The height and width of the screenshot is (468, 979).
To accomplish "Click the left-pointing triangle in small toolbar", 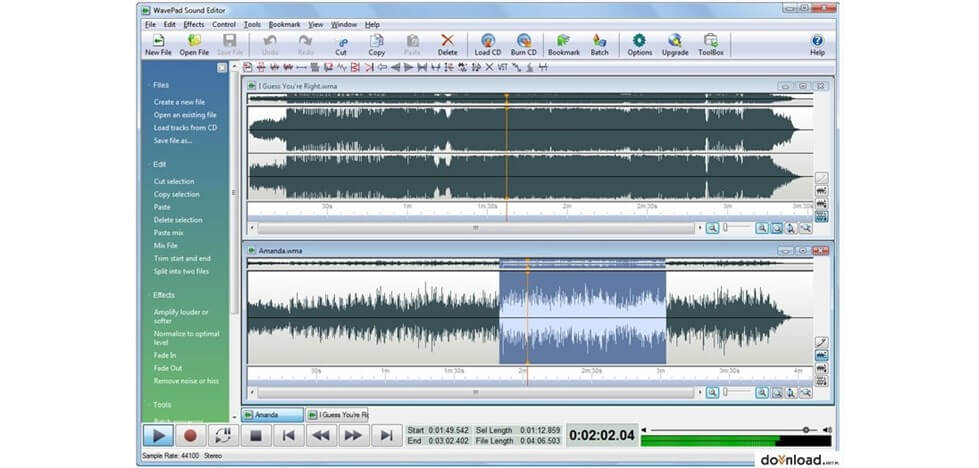I will (x=395, y=67).
